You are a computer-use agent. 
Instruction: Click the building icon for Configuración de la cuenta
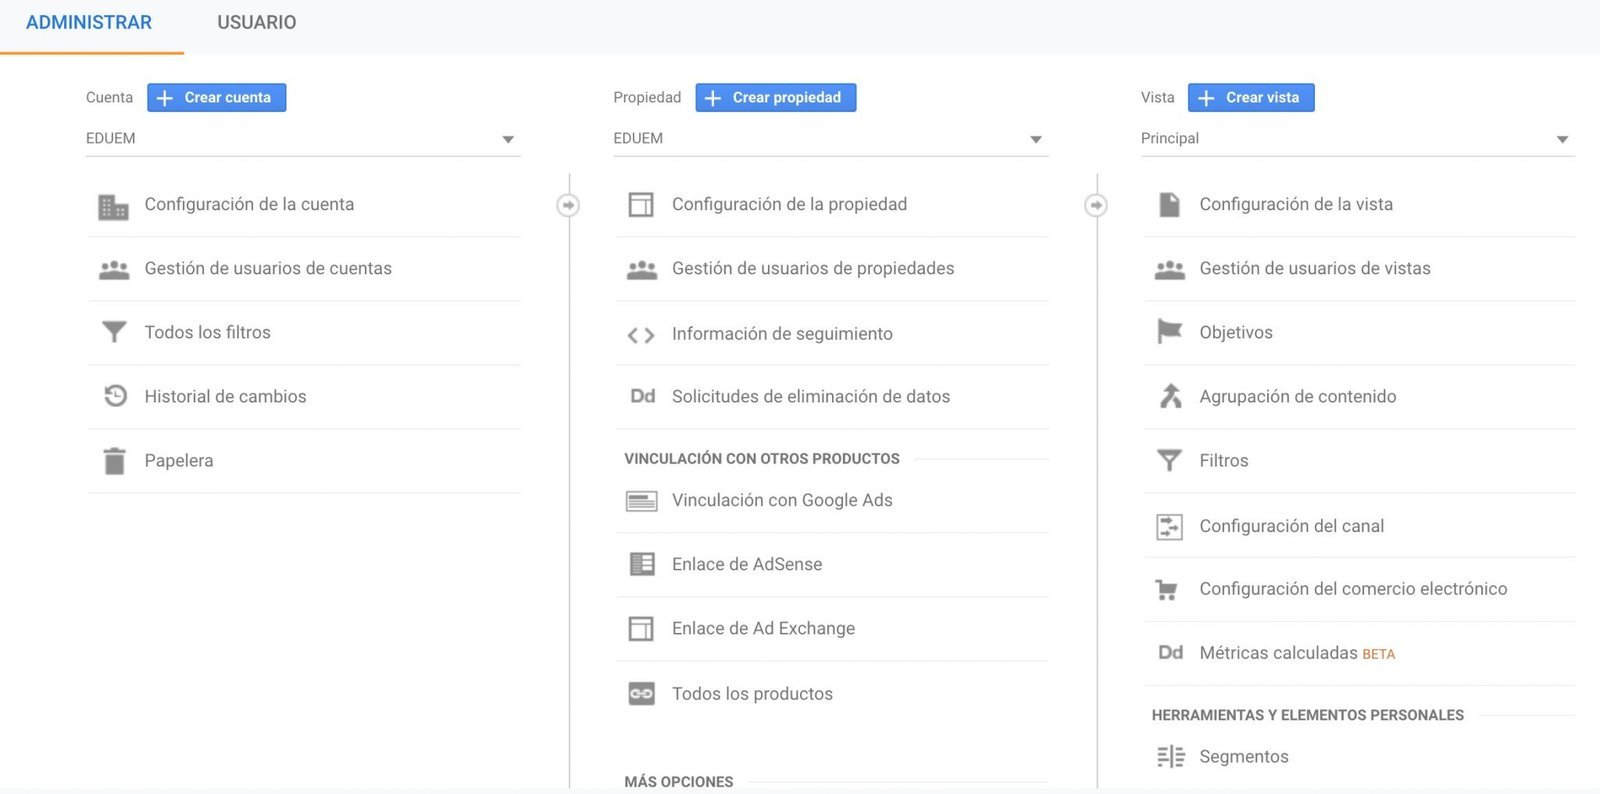(x=114, y=206)
